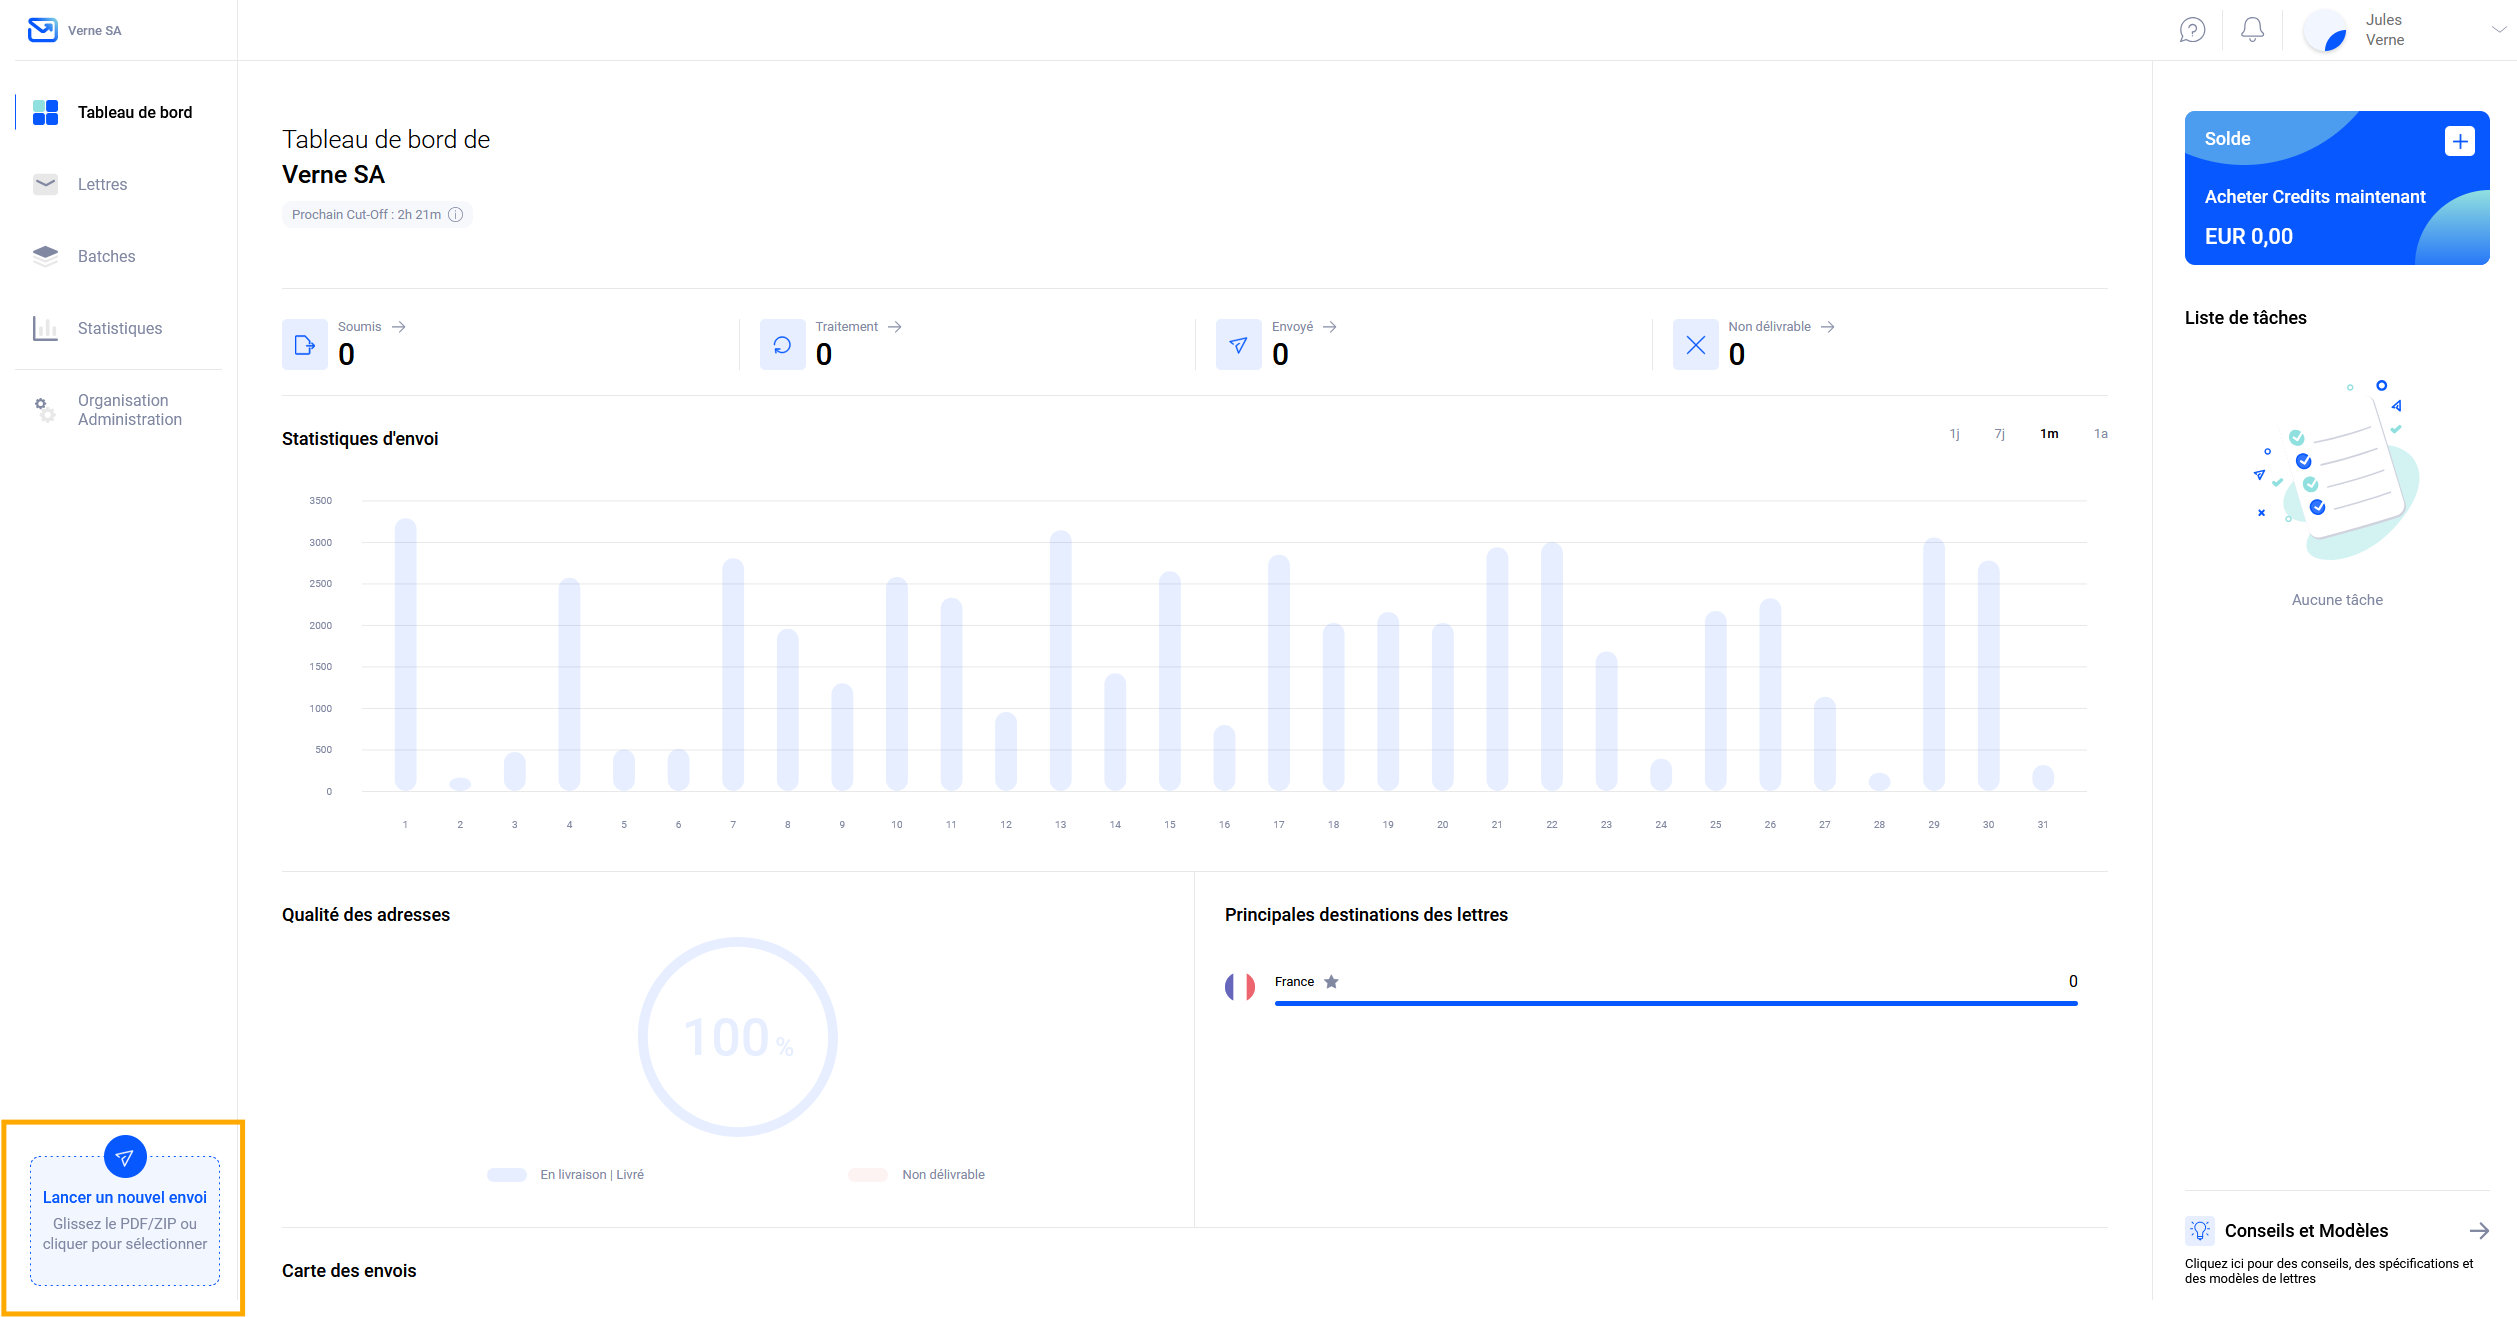Click the plus icon on Solde card
Viewport: 2517px width, 1317px height.
(x=2459, y=141)
